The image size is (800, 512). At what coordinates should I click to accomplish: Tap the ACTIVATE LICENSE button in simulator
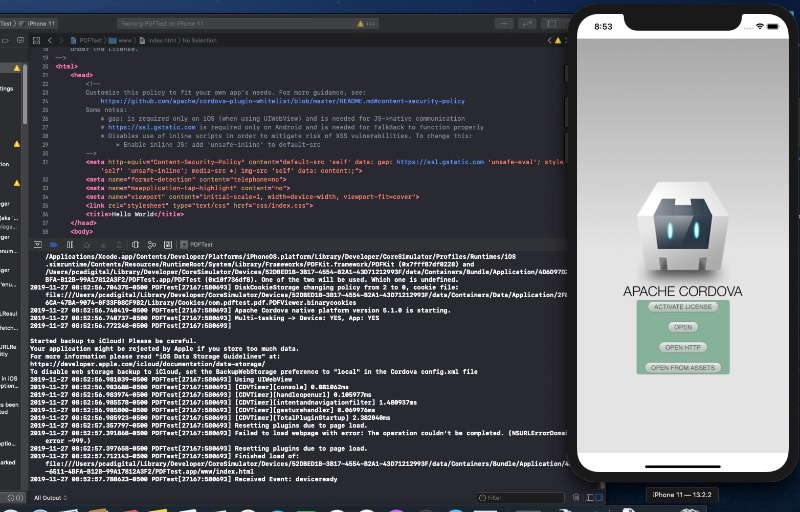coord(683,307)
